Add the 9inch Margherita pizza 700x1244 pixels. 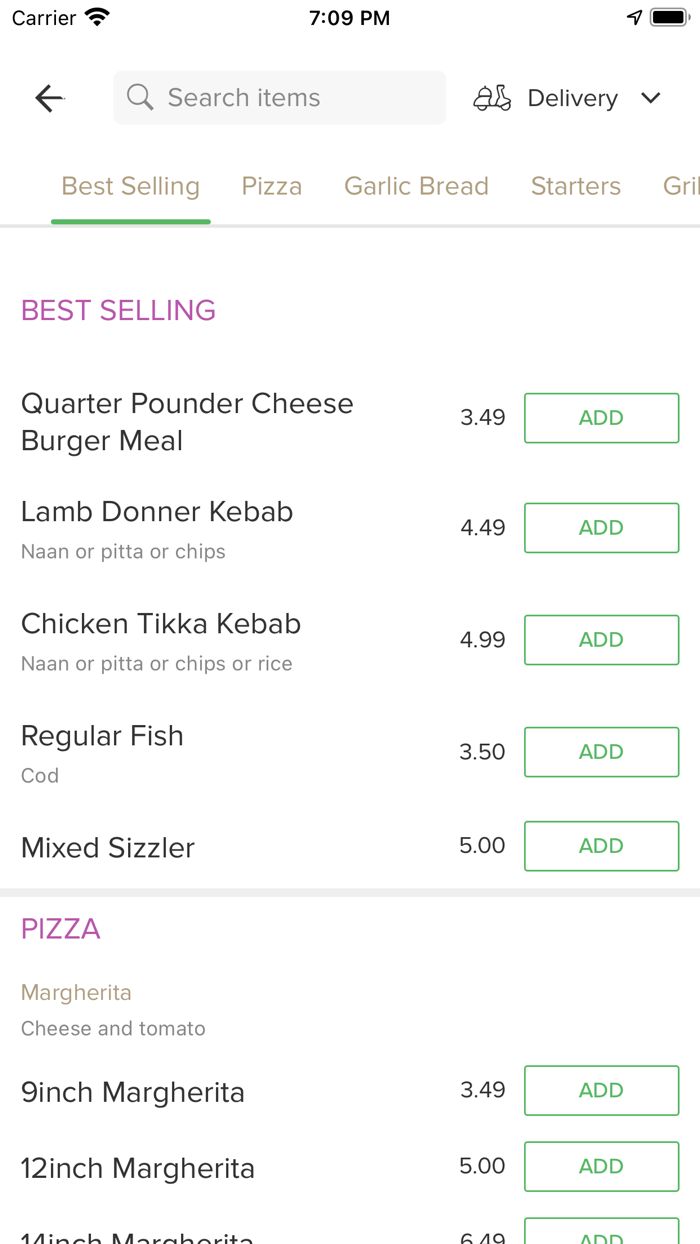601,1090
